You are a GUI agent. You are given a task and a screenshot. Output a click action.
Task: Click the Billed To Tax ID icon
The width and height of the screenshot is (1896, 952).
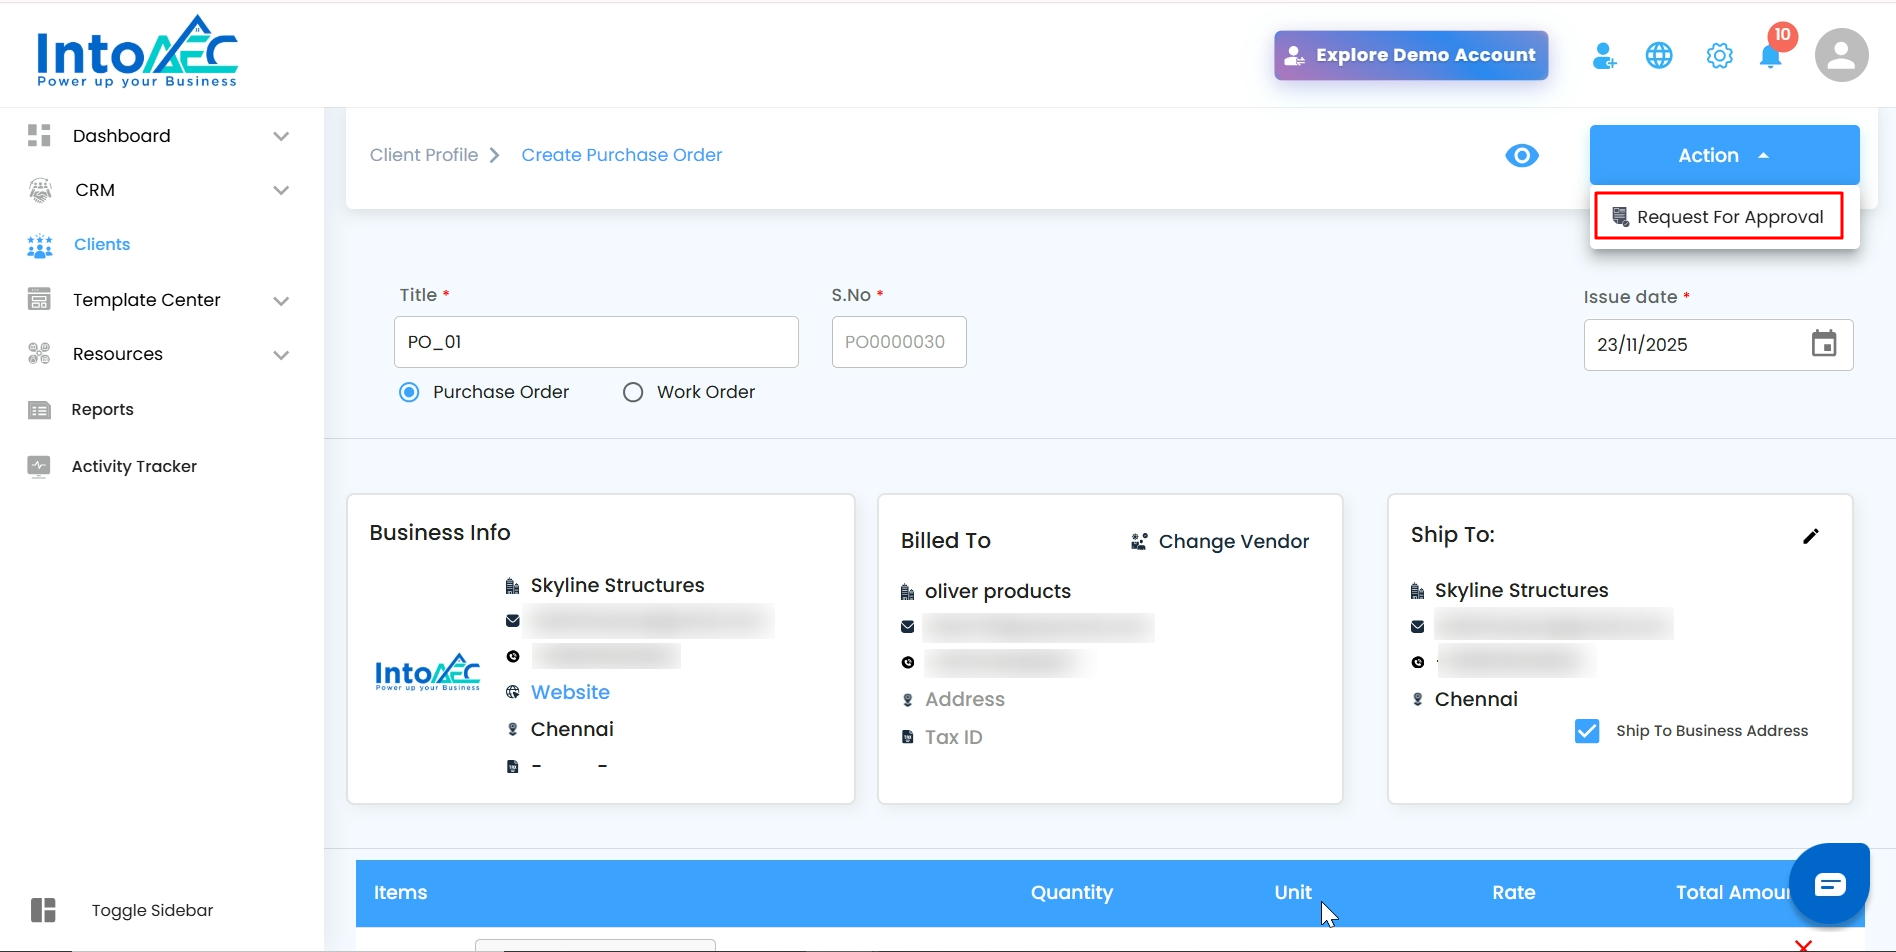pyautogui.click(x=908, y=738)
